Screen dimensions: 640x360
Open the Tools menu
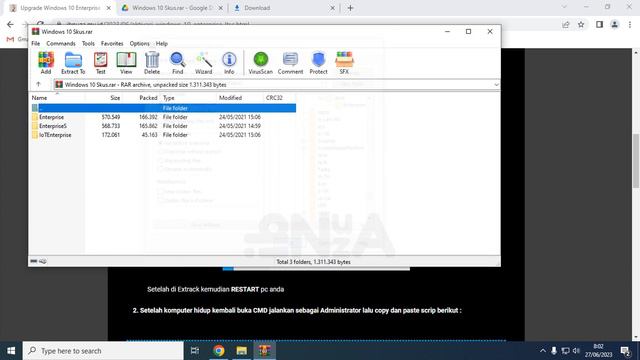pyautogui.click(x=88, y=43)
